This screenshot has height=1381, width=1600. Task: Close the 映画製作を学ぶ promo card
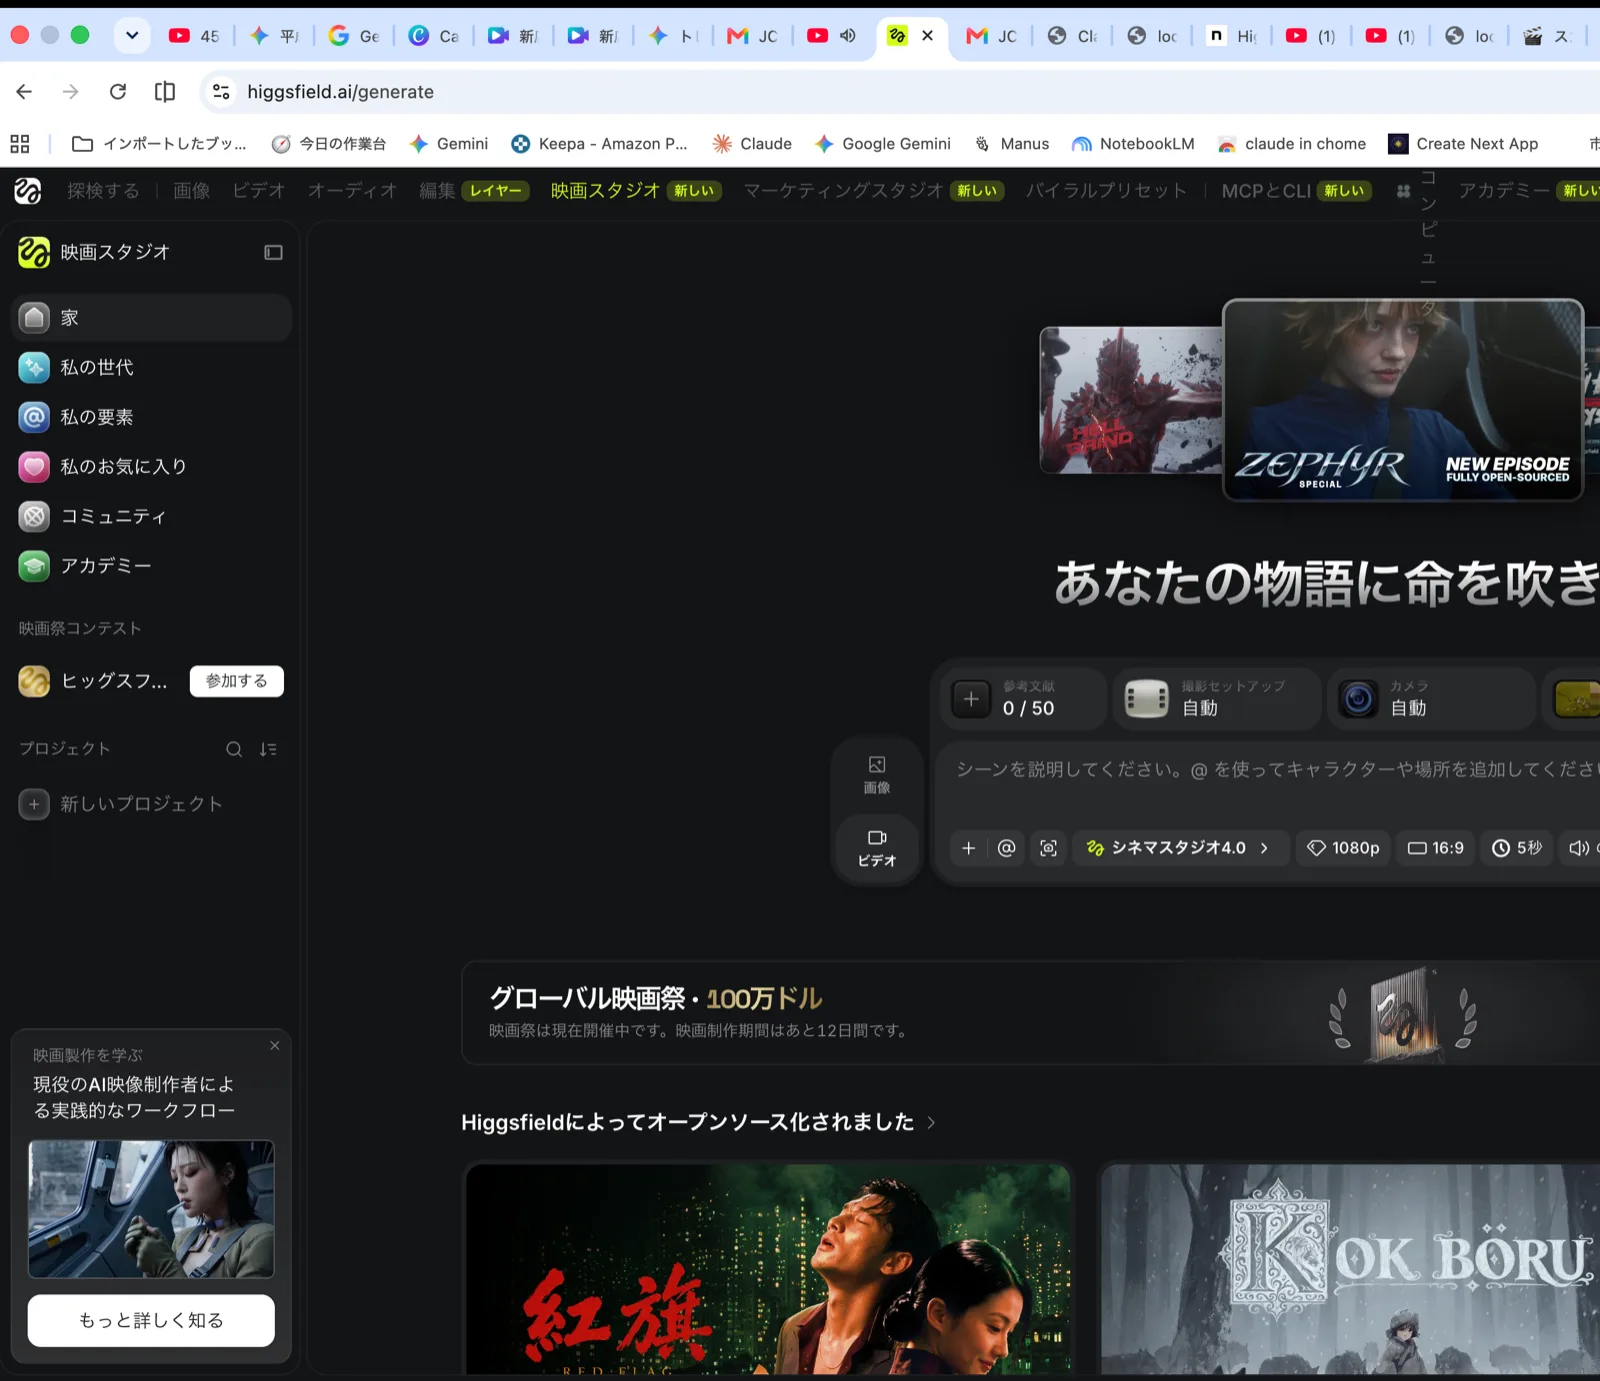point(275,1046)
